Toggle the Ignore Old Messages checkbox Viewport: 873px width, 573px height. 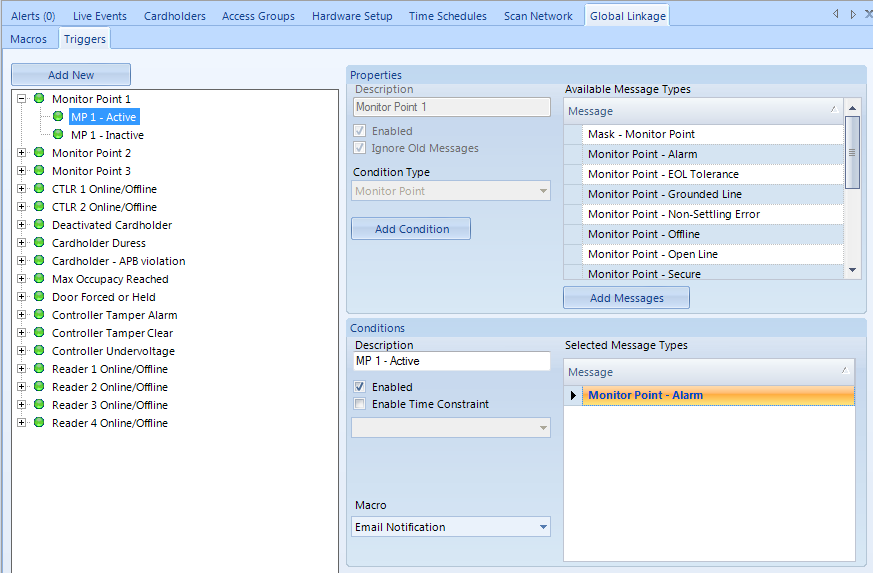[x=360, y=148]
